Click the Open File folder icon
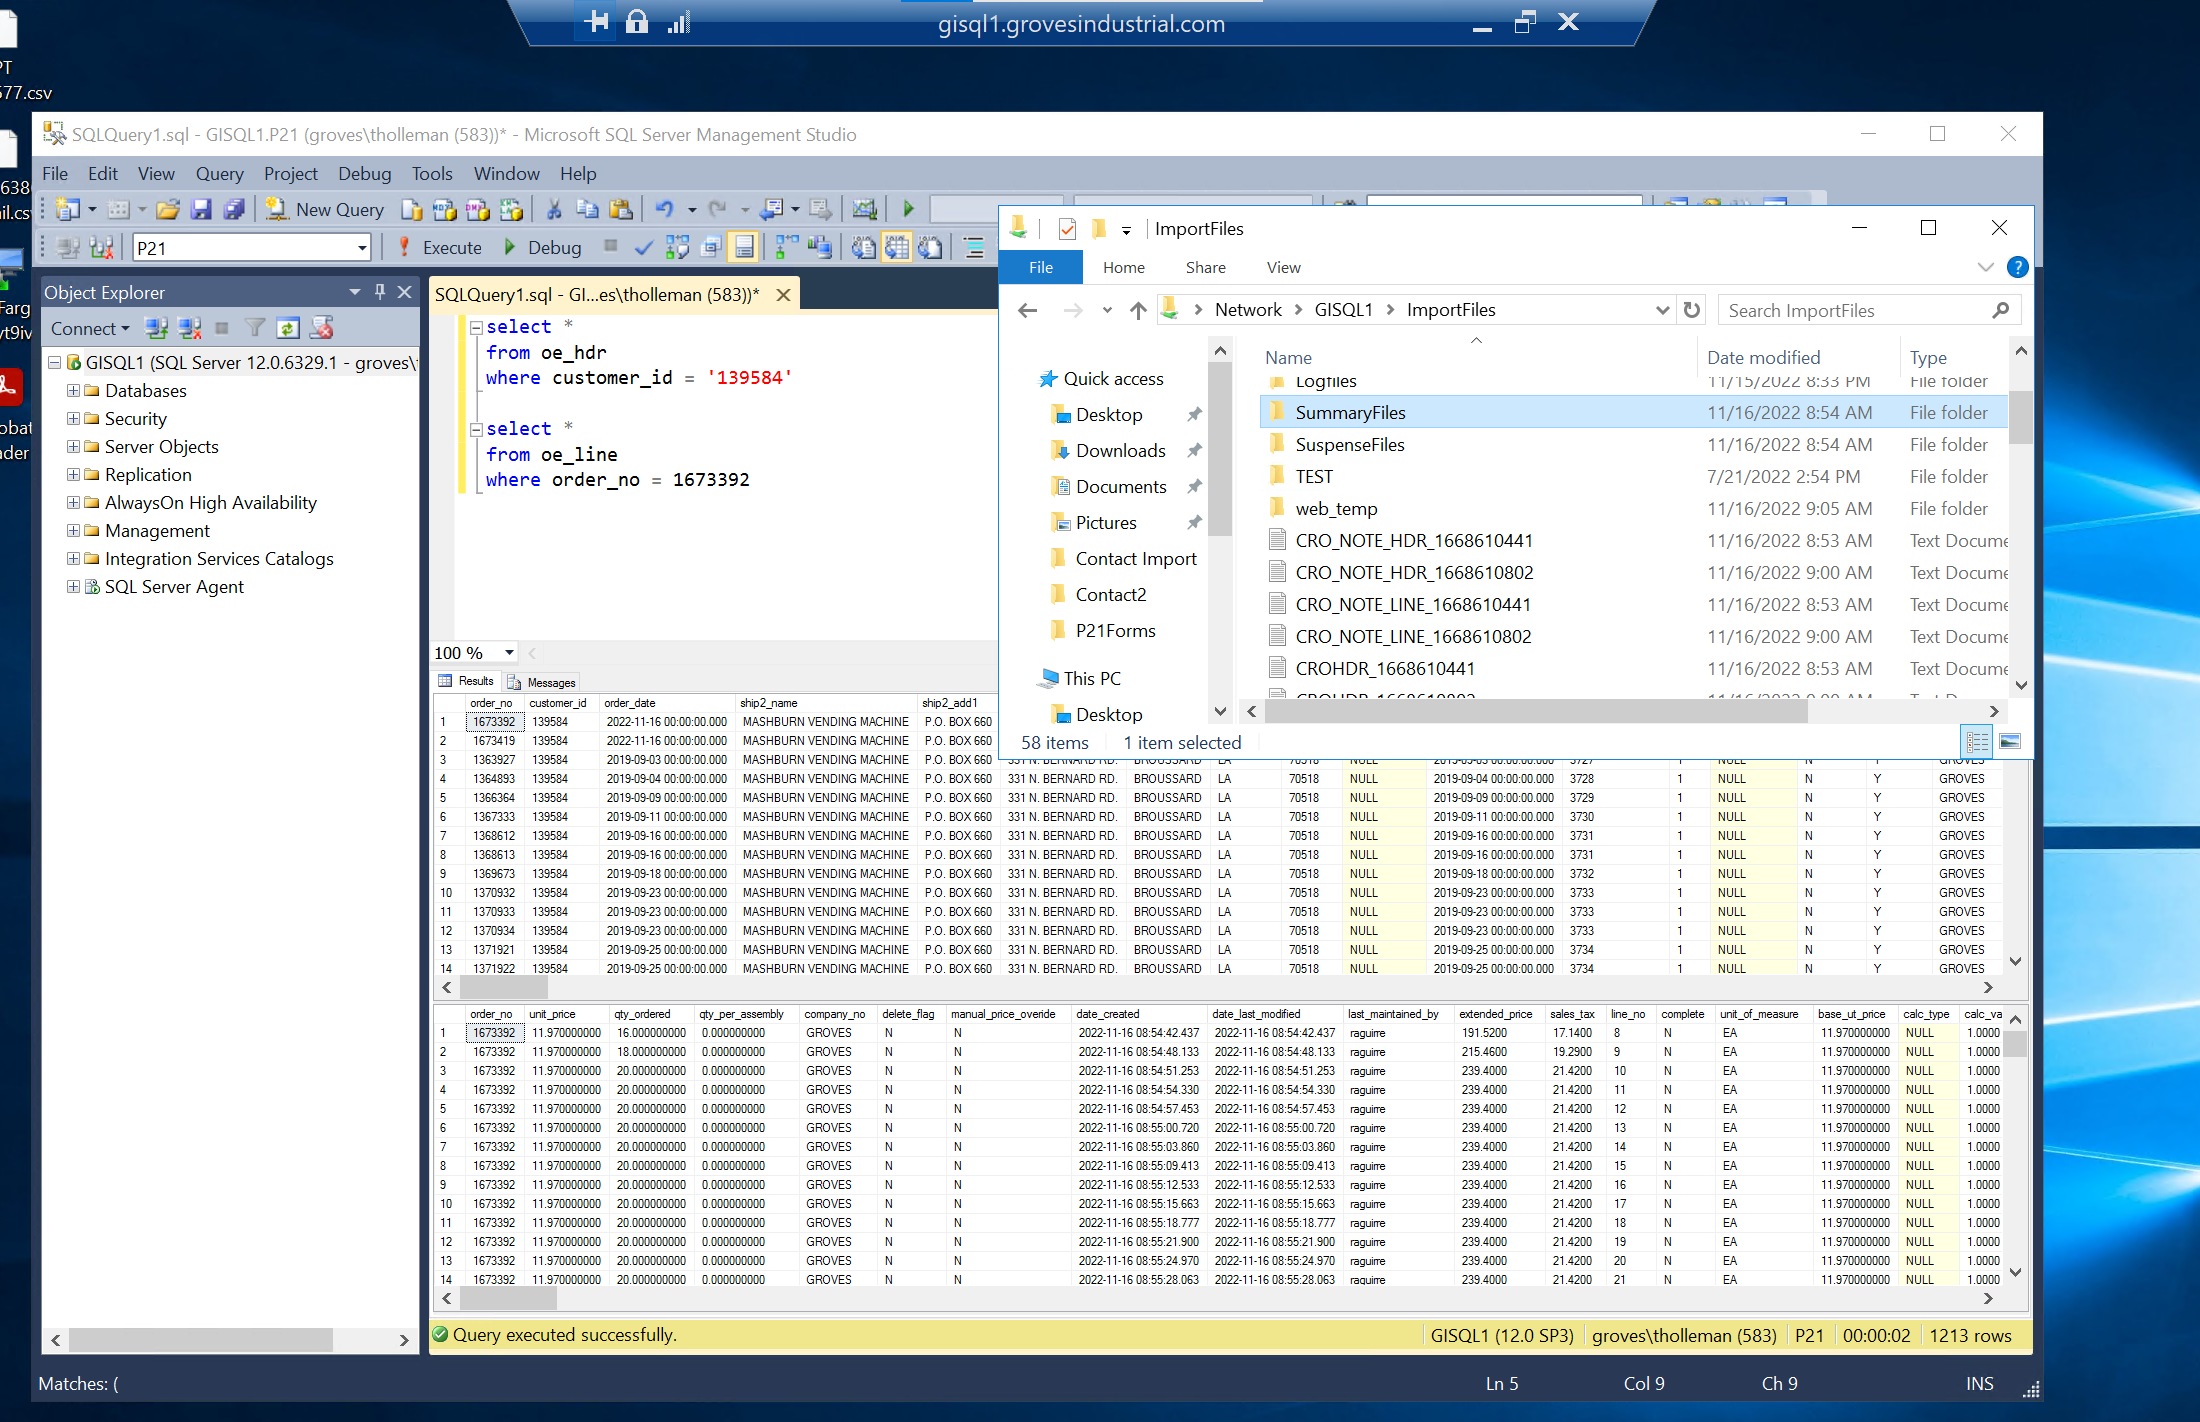Image resolution: width=2200 pixels, height=1422 pixels. (168, 209)
